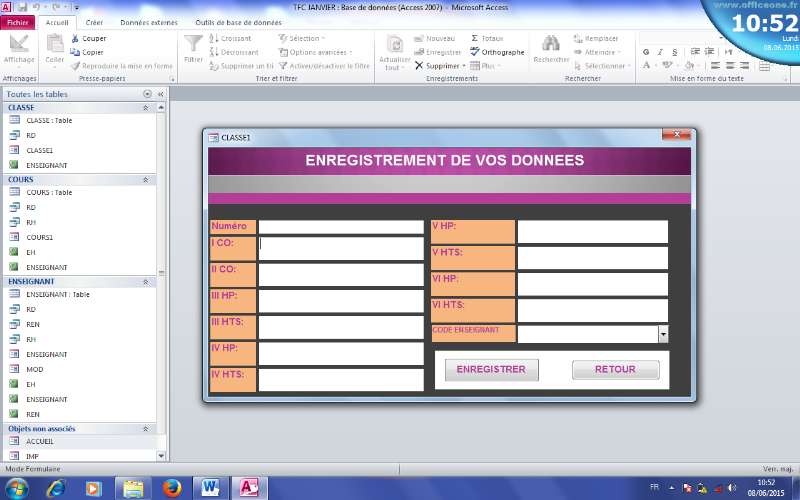Click the Remplacer command
800x500 pixels.
[x=595, y=38]
